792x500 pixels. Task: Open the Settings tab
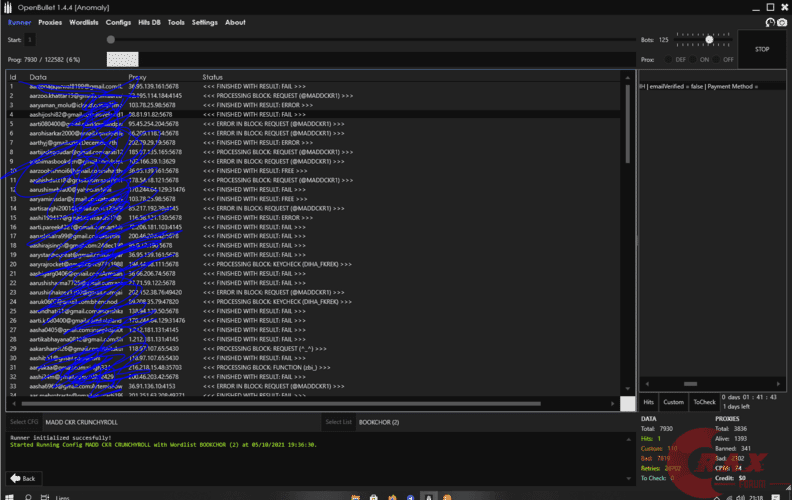click(204, 22)
